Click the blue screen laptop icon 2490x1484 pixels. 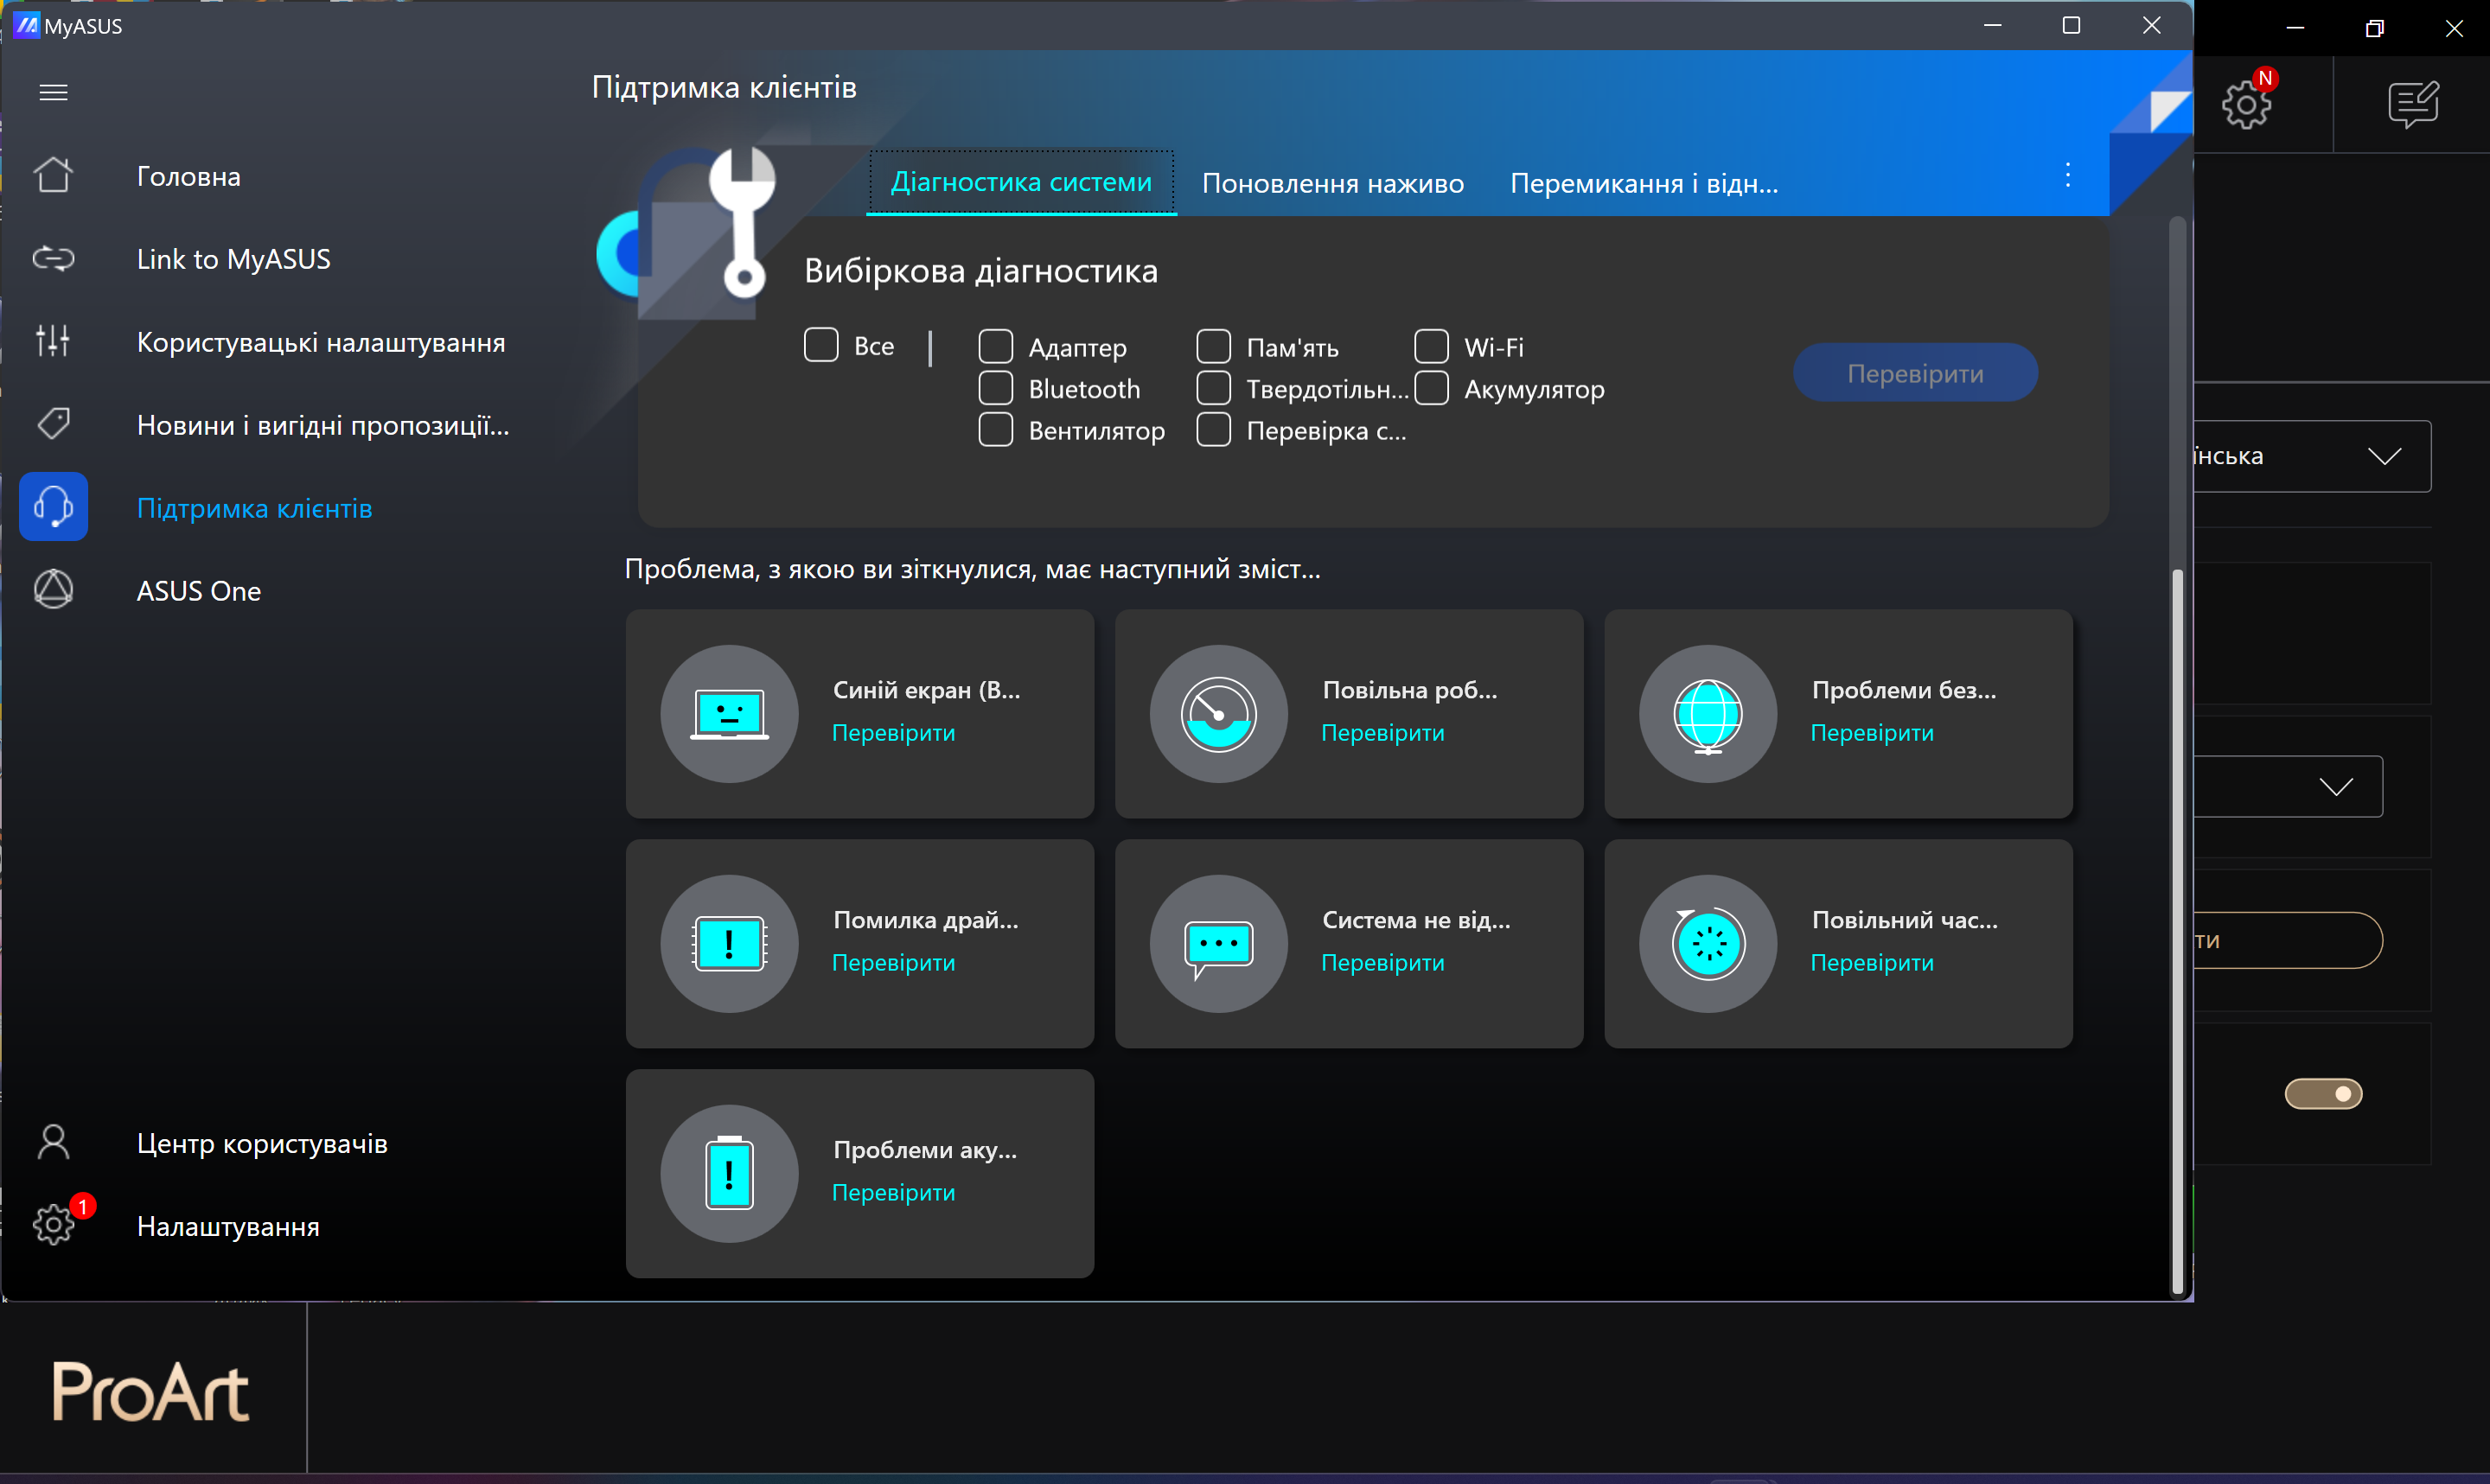729,714
